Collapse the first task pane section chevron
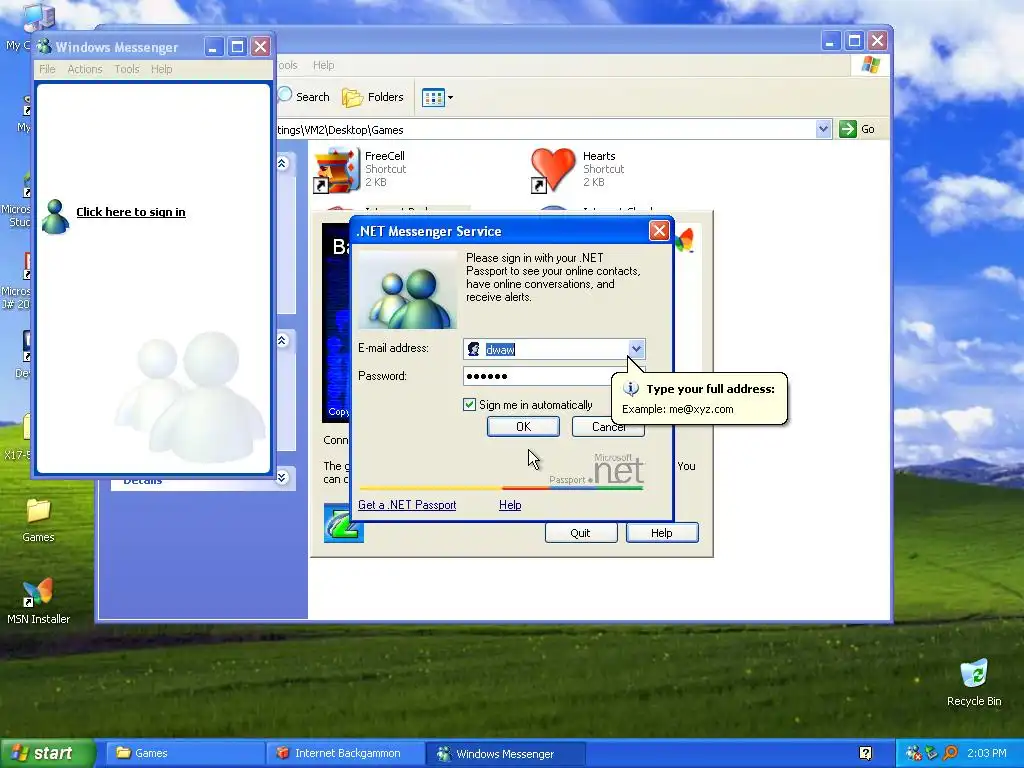The image size is (1024, 768). [282, 163]
